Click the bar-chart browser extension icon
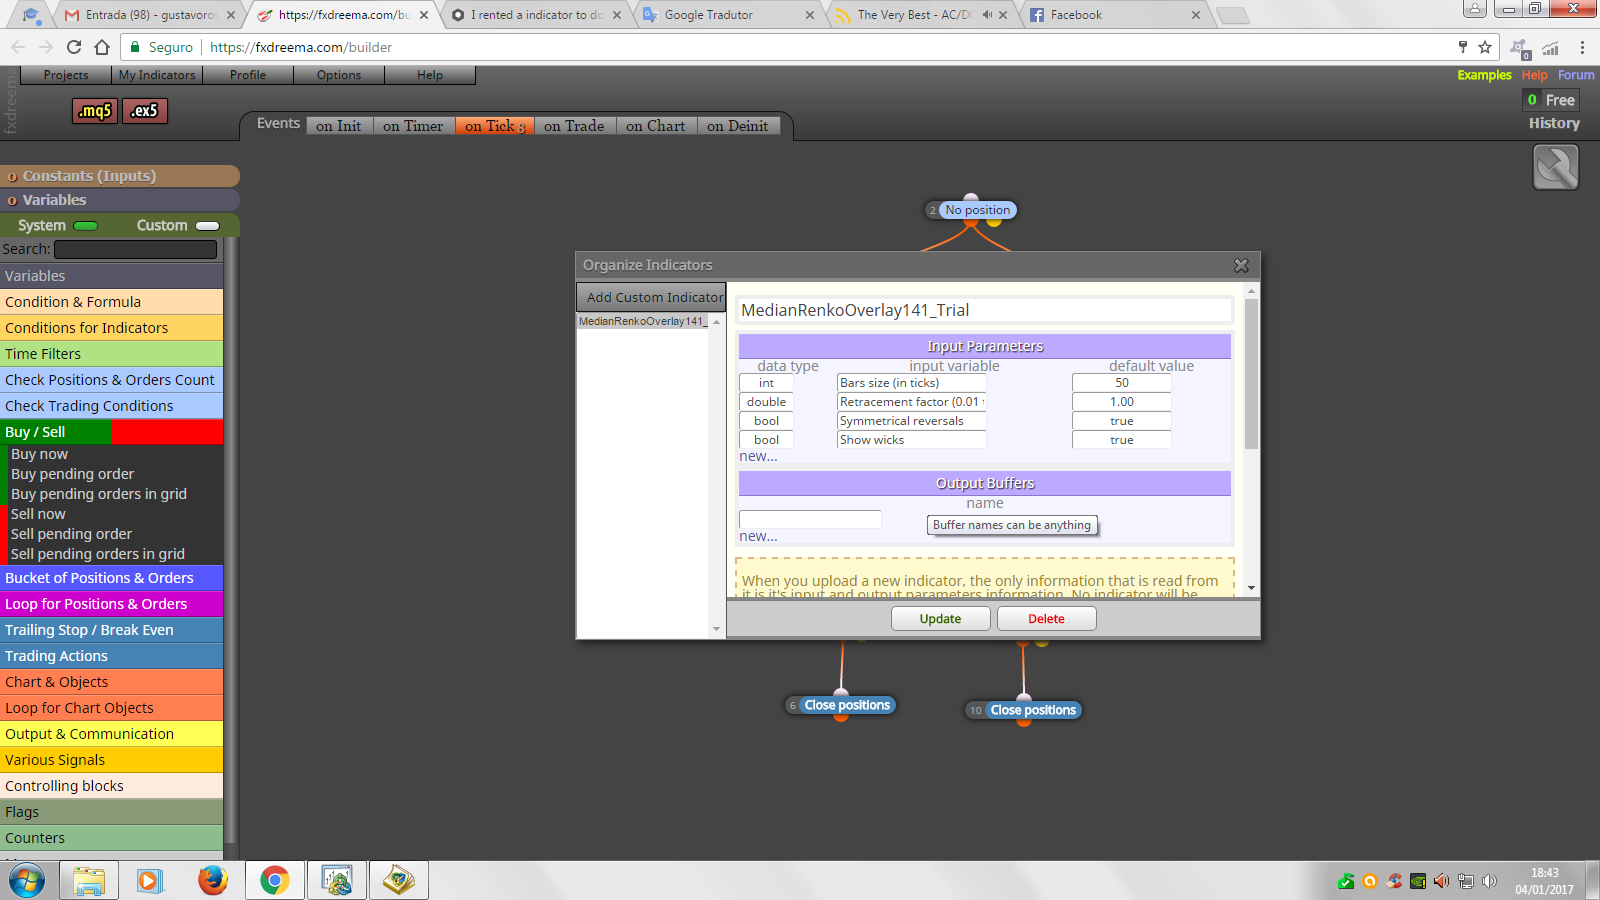1600x900 pixels. click(1551, 47)
